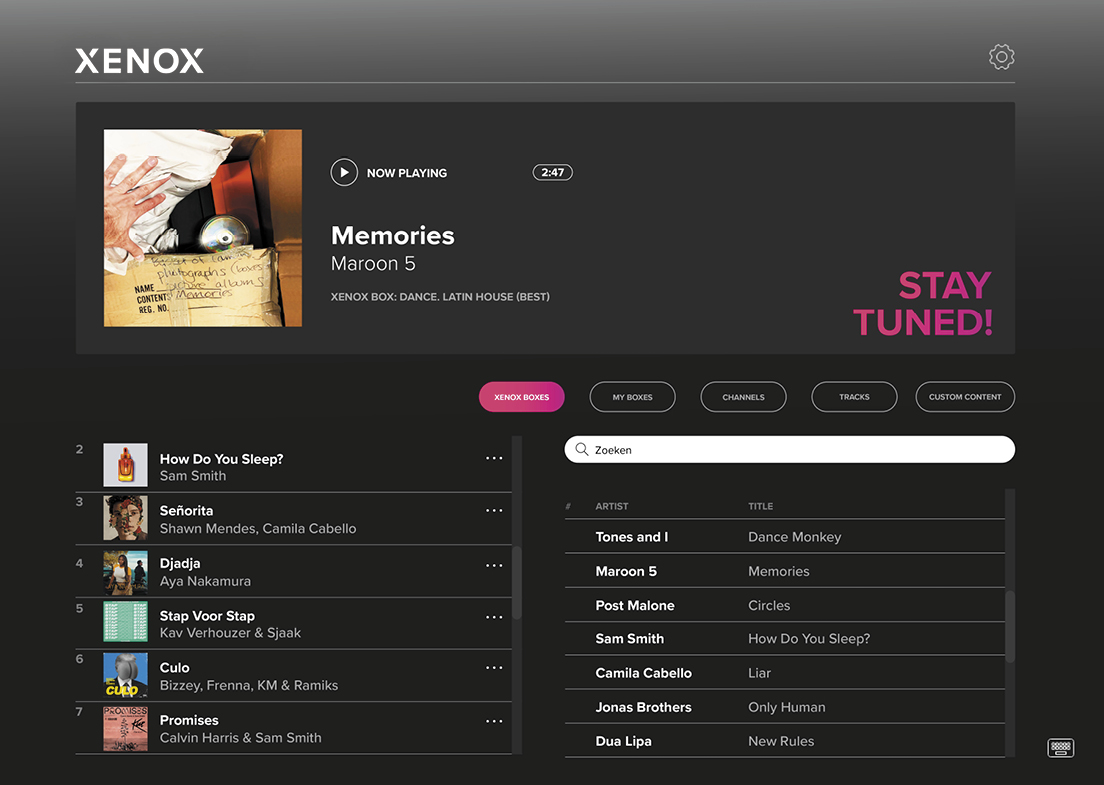Open the three-dot menu for Djadja

tap(494, 565)
